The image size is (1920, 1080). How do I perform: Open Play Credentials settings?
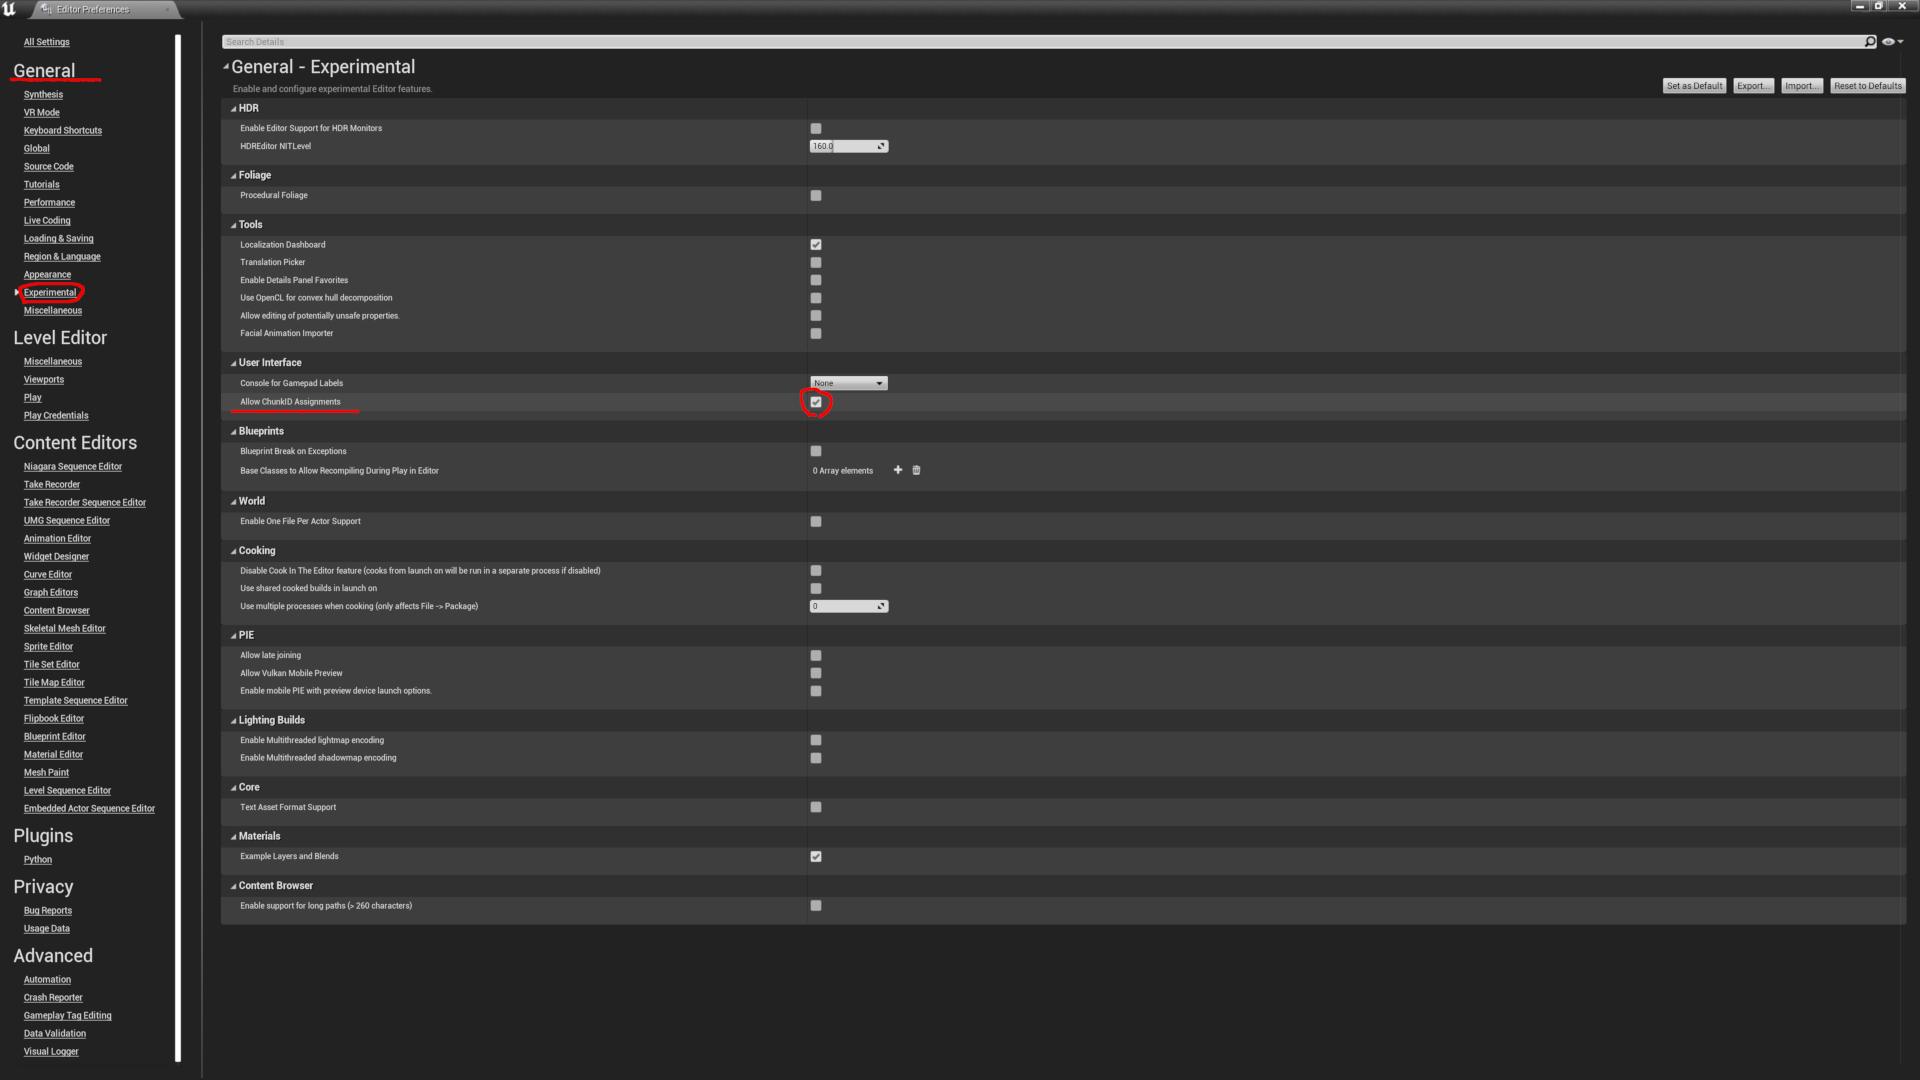click(x=56, y=416)
